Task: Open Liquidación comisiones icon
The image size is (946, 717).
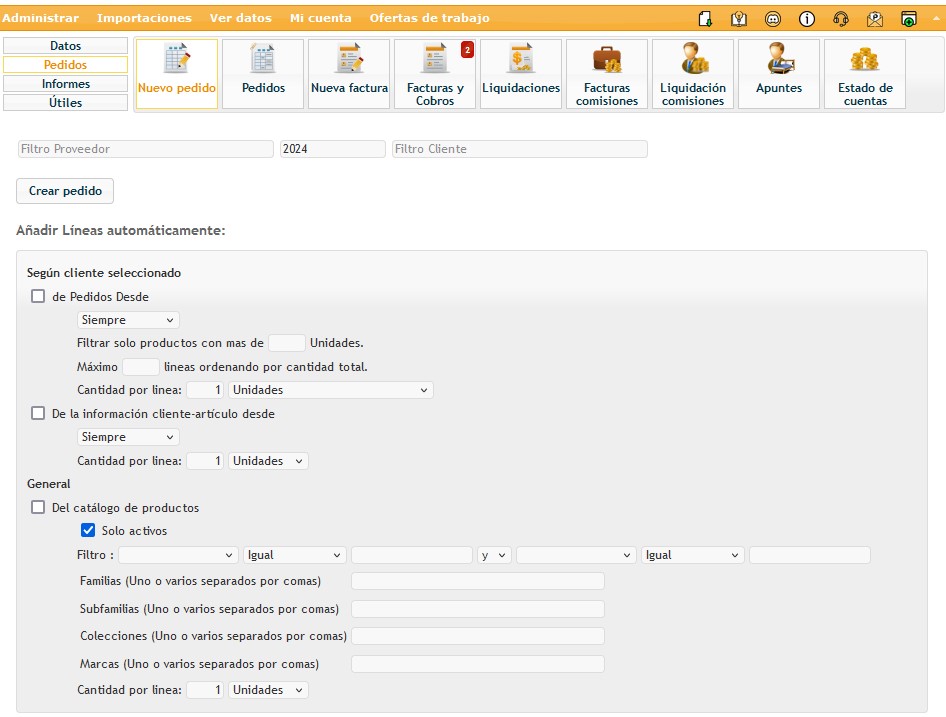Action: coord(693,74)
